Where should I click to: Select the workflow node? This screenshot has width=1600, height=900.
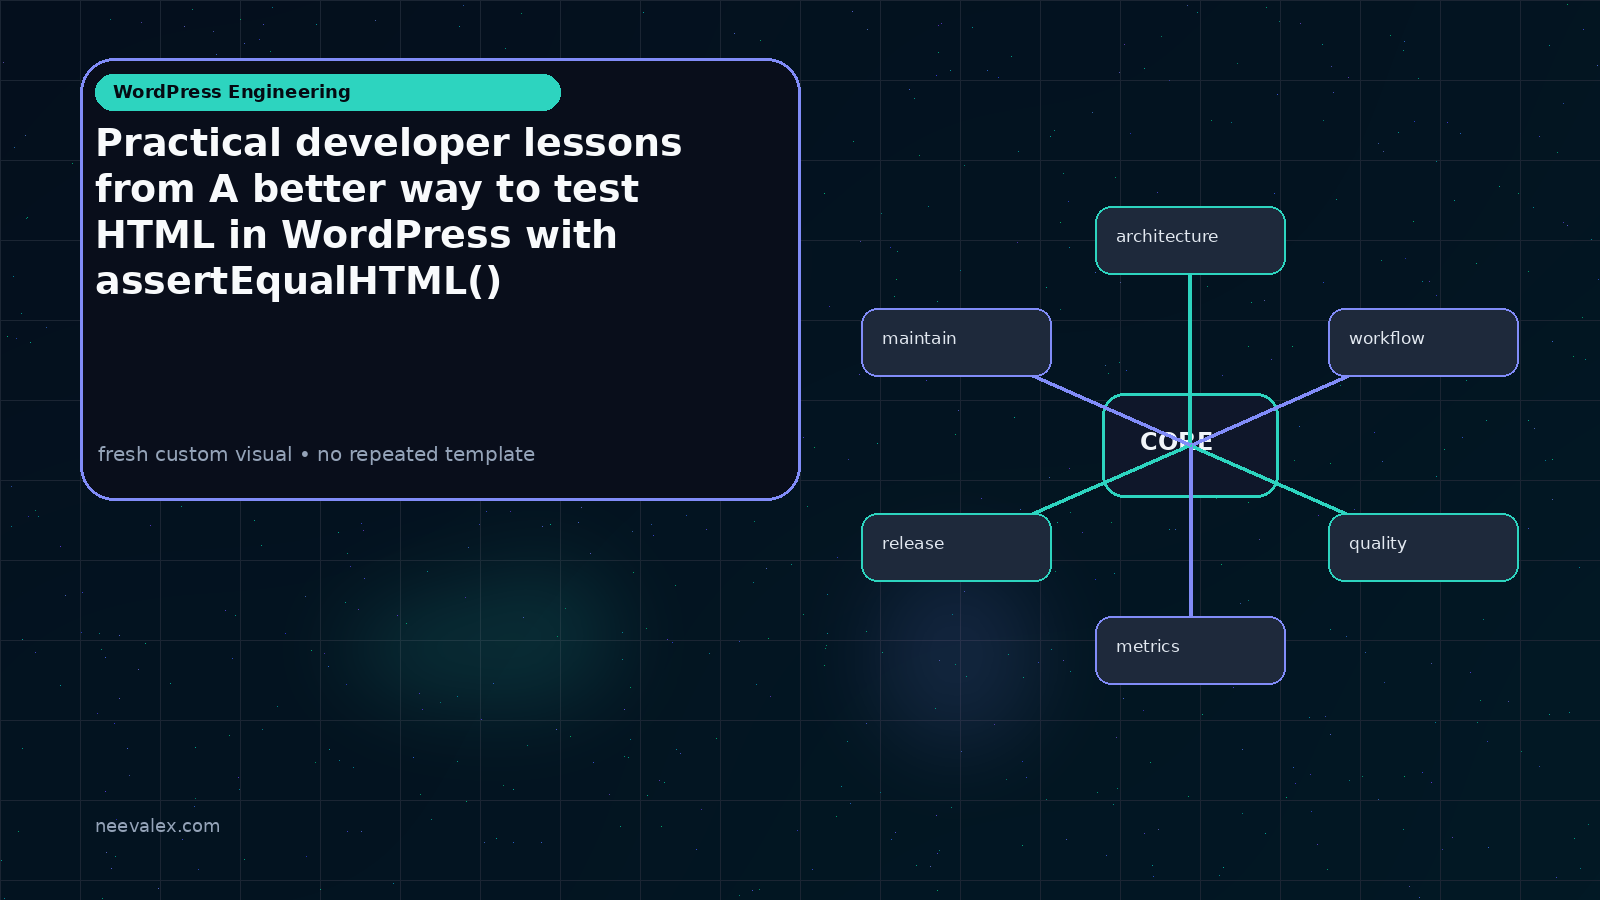1423,342
